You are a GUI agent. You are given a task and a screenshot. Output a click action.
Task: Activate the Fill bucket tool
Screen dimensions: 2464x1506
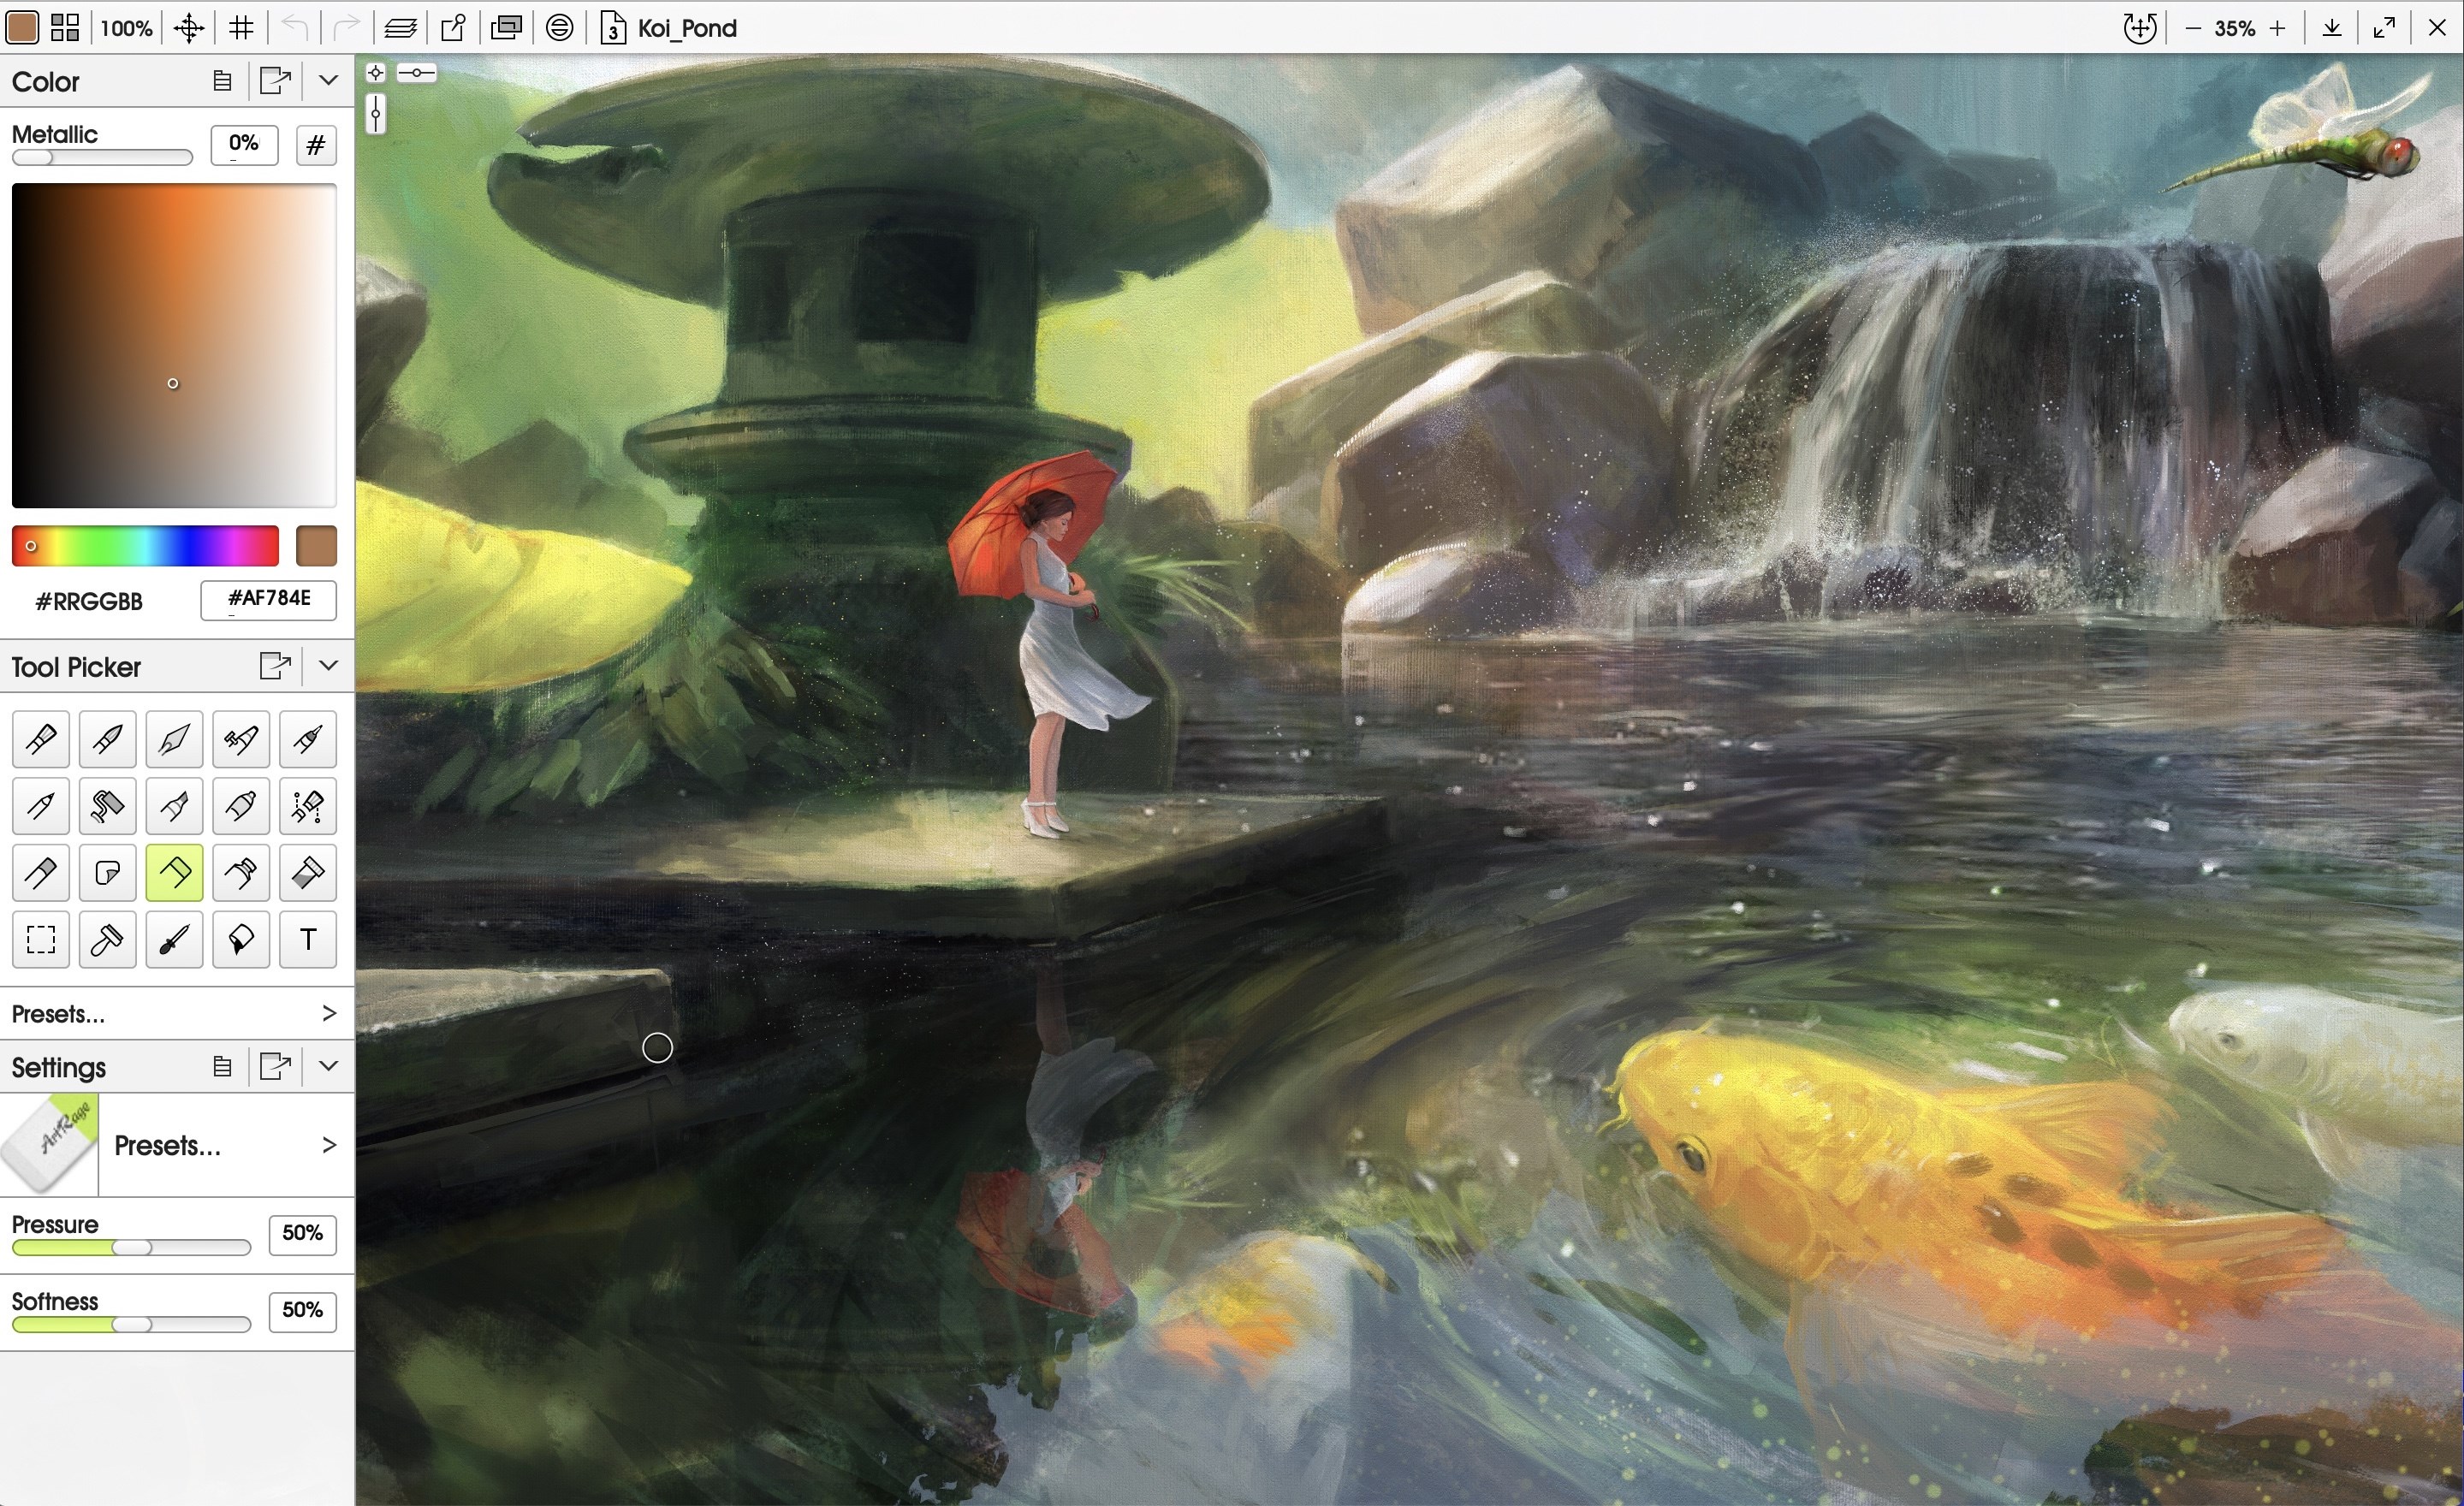pyautogui.click(x=241, y=939)
